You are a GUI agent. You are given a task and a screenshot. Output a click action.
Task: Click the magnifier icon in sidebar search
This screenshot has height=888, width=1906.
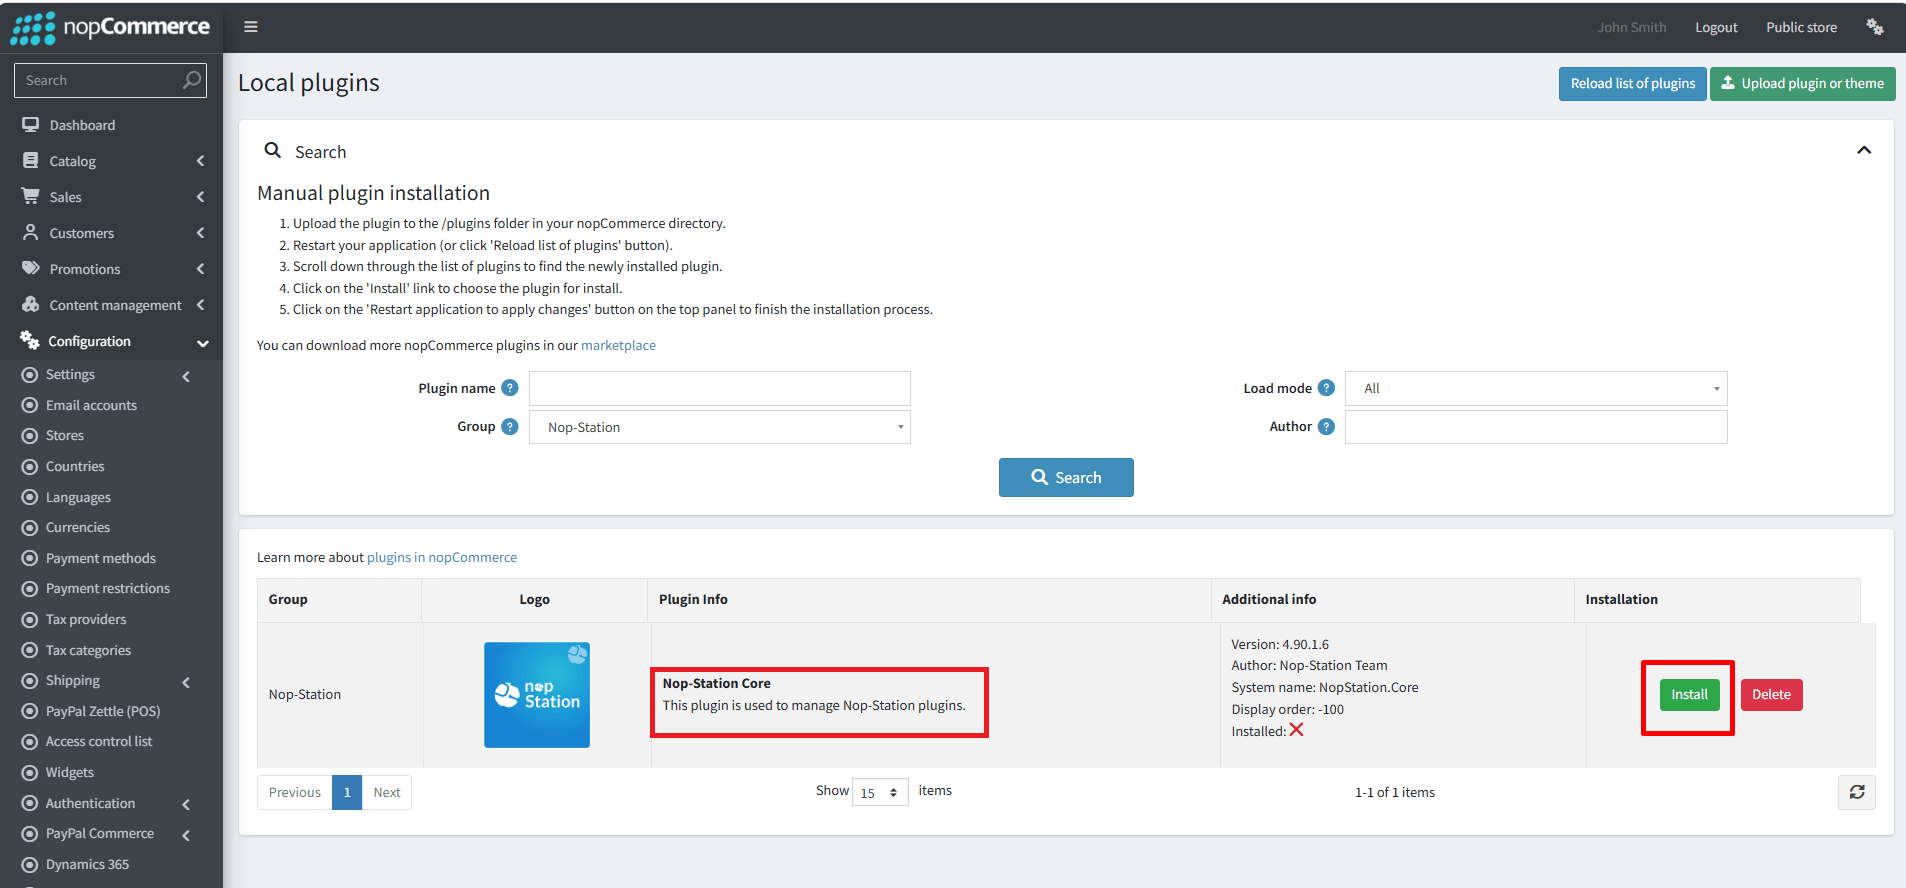[x=192, y=80]
